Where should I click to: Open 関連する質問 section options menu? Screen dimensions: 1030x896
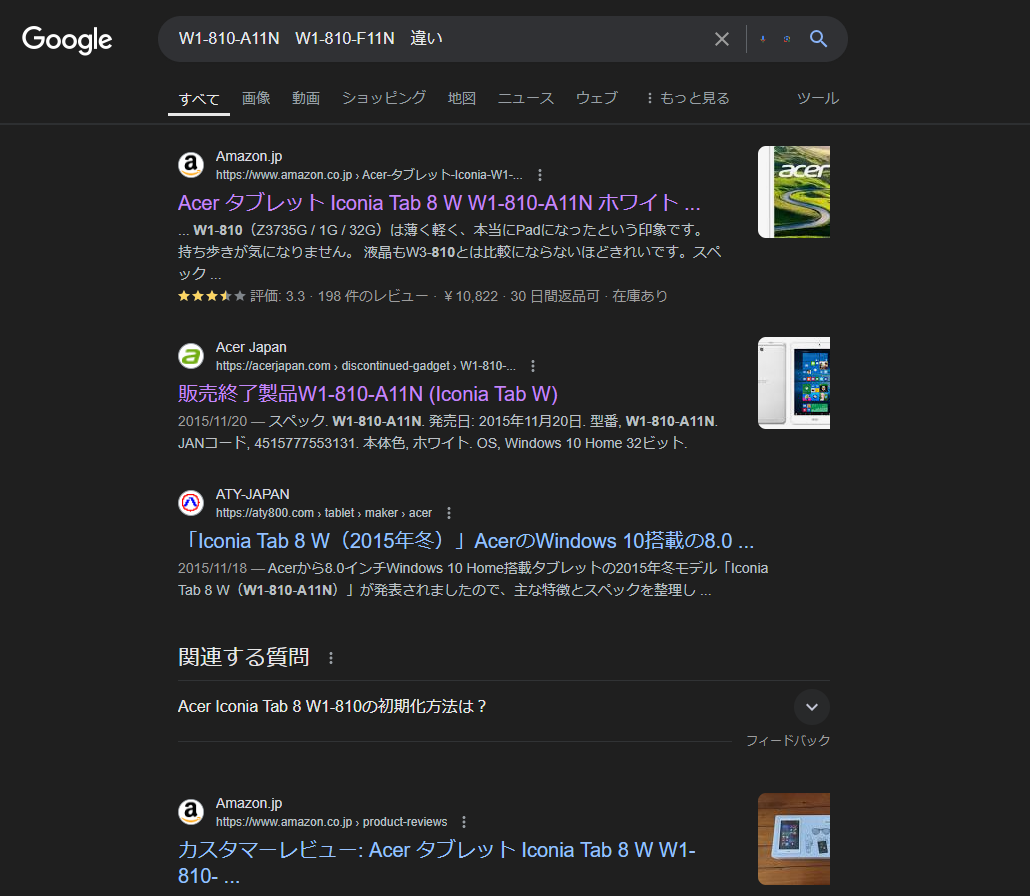pos(331,658)
